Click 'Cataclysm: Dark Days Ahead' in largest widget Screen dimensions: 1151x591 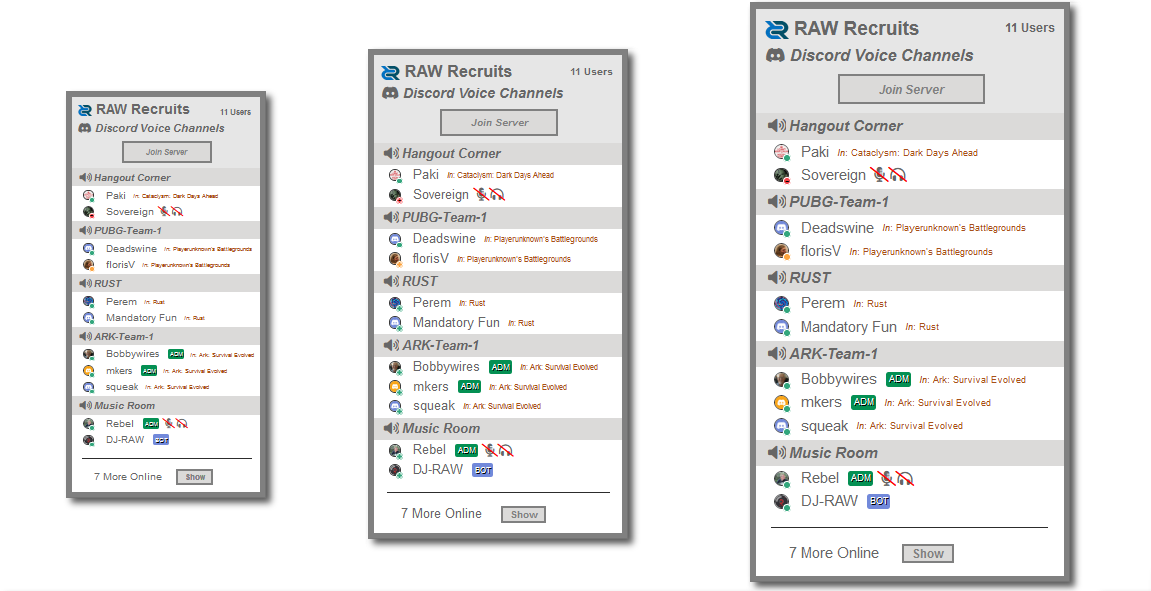(x=915, y=153)
